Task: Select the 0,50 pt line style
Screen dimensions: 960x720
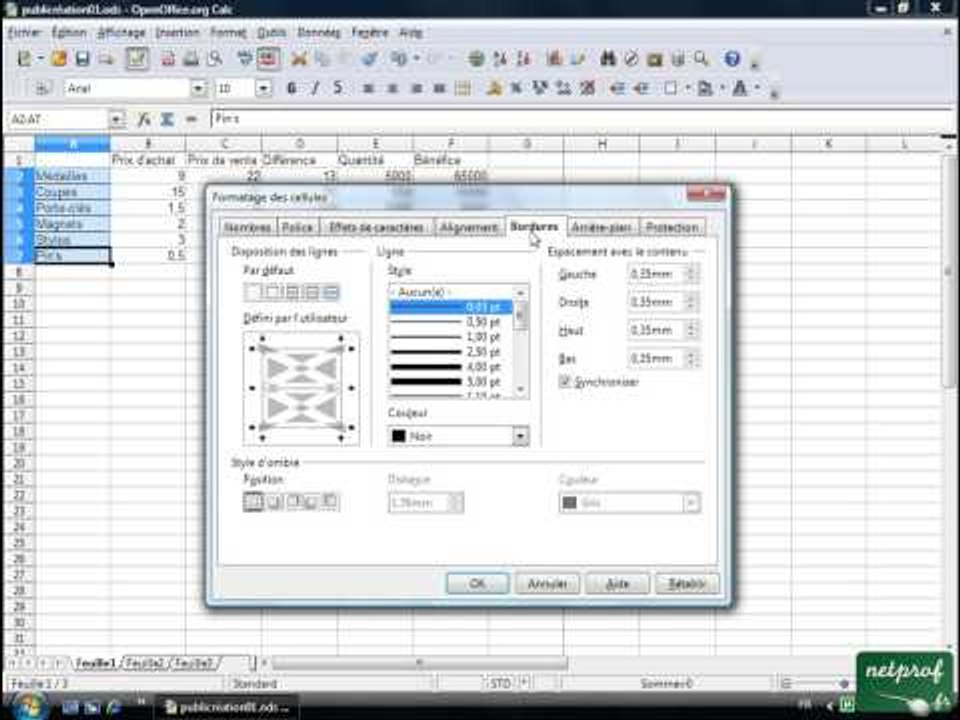Action: click(x=451, y=321)
